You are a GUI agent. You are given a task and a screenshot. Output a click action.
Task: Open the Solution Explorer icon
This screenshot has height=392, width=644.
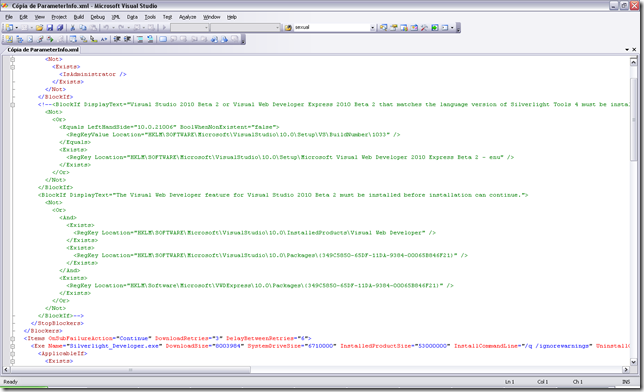point(384,28)
